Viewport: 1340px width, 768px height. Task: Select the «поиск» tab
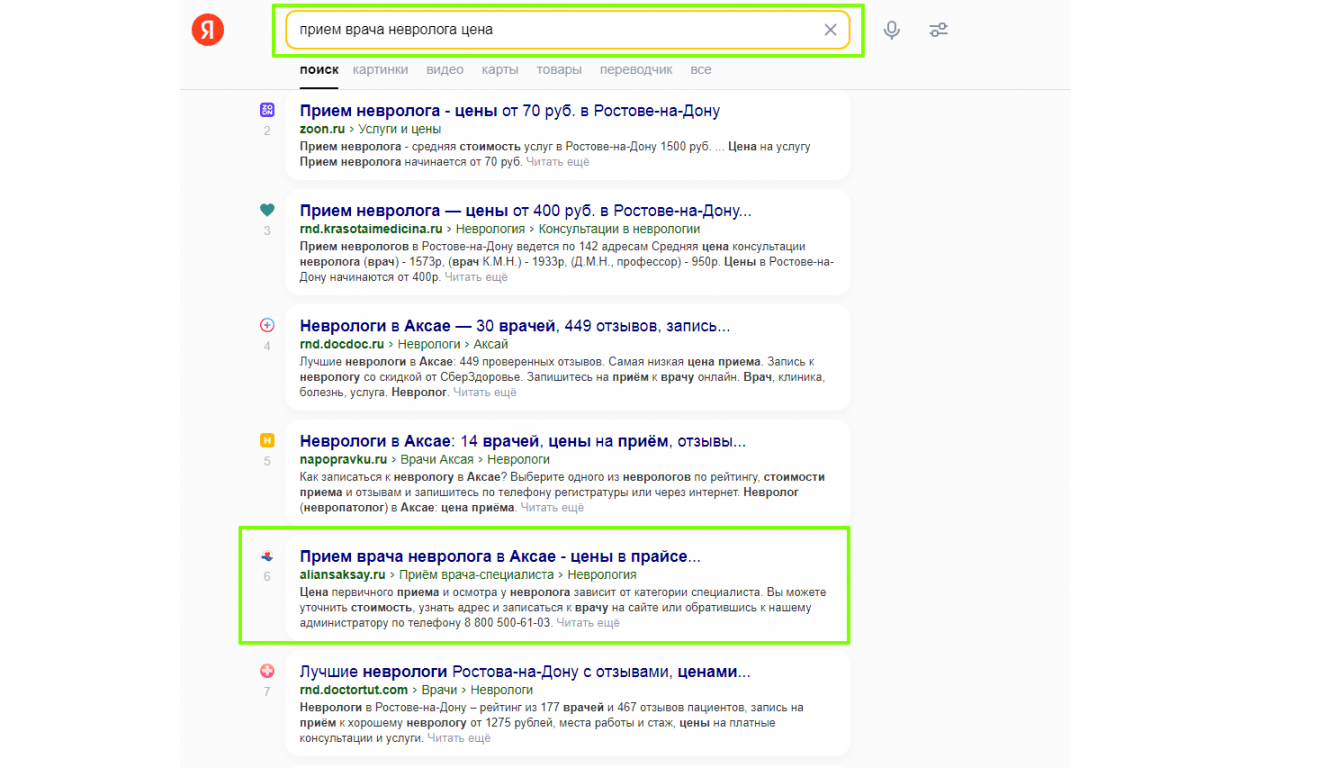tap(319, 70)
